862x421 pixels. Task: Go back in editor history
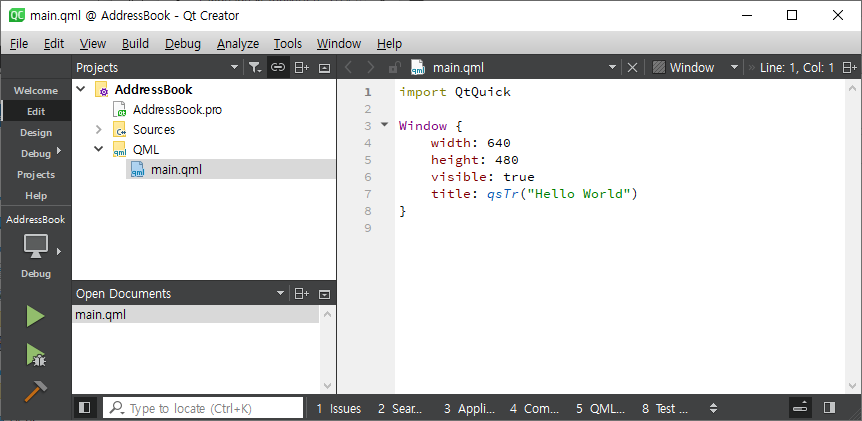pyautogui.click(x=347, y=68)
